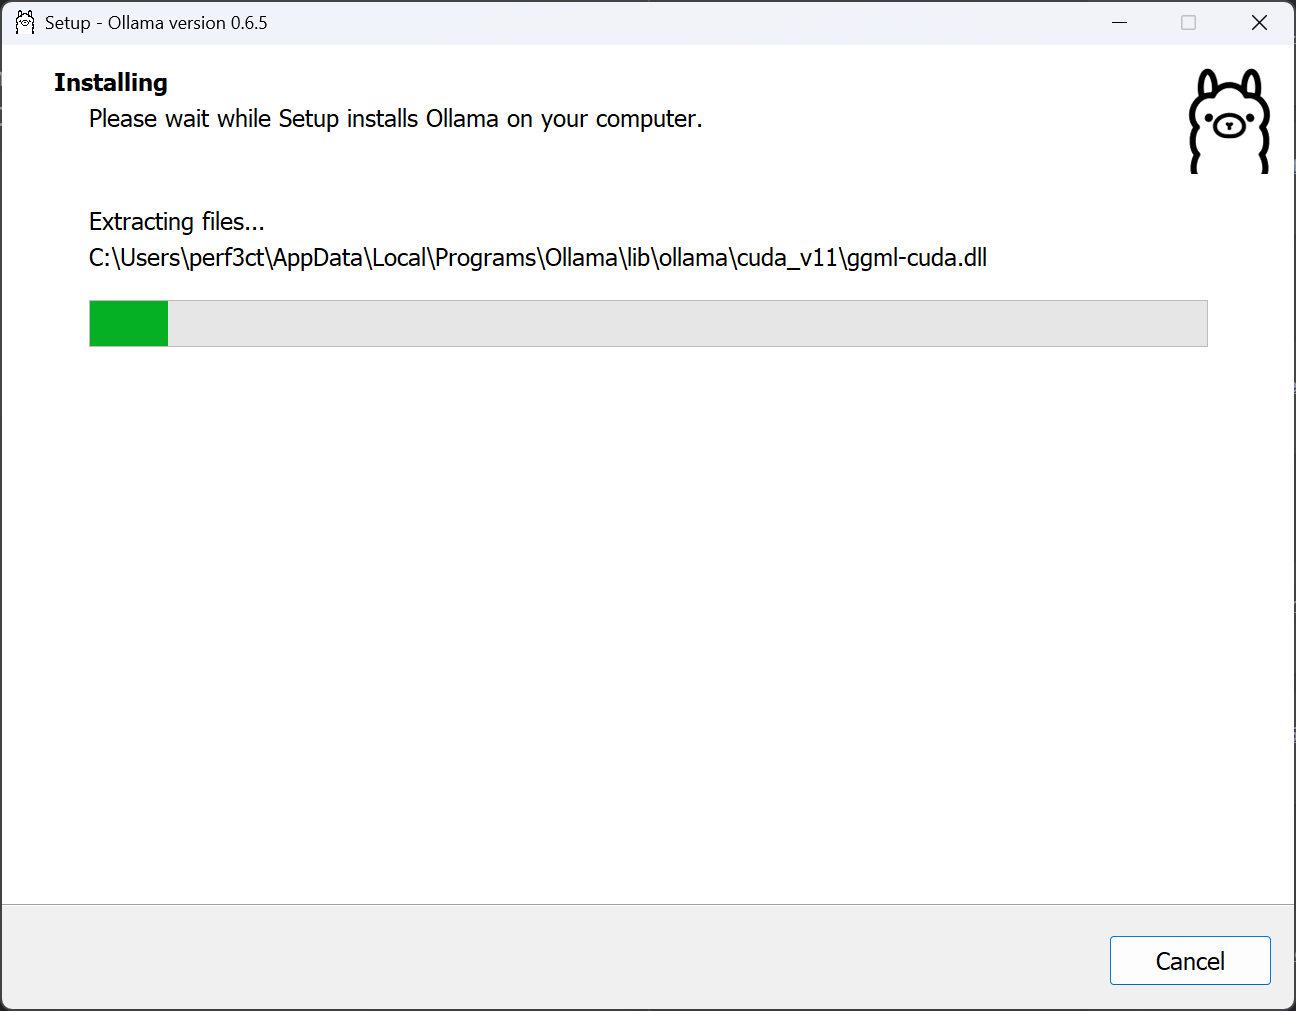Screen dimensions: 1296x1011
Task: Click the Ollama llama mascot logo
Action: tap(1229, 121)
